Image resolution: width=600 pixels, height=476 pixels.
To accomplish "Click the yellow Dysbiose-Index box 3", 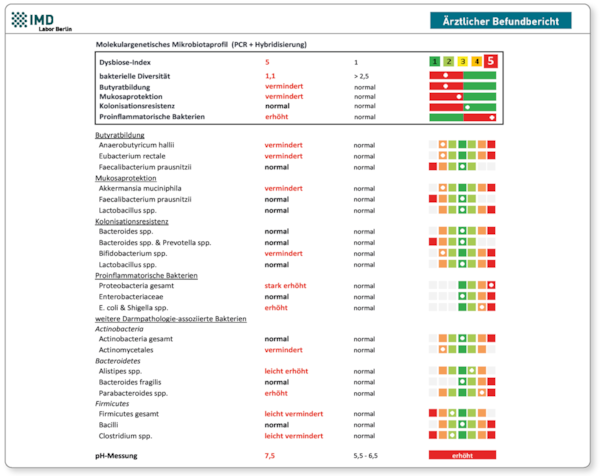I will coord(463,62).
